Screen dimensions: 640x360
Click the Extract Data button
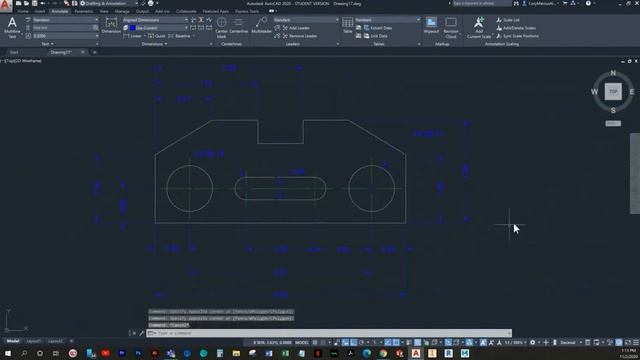click(x=378, y=28)
